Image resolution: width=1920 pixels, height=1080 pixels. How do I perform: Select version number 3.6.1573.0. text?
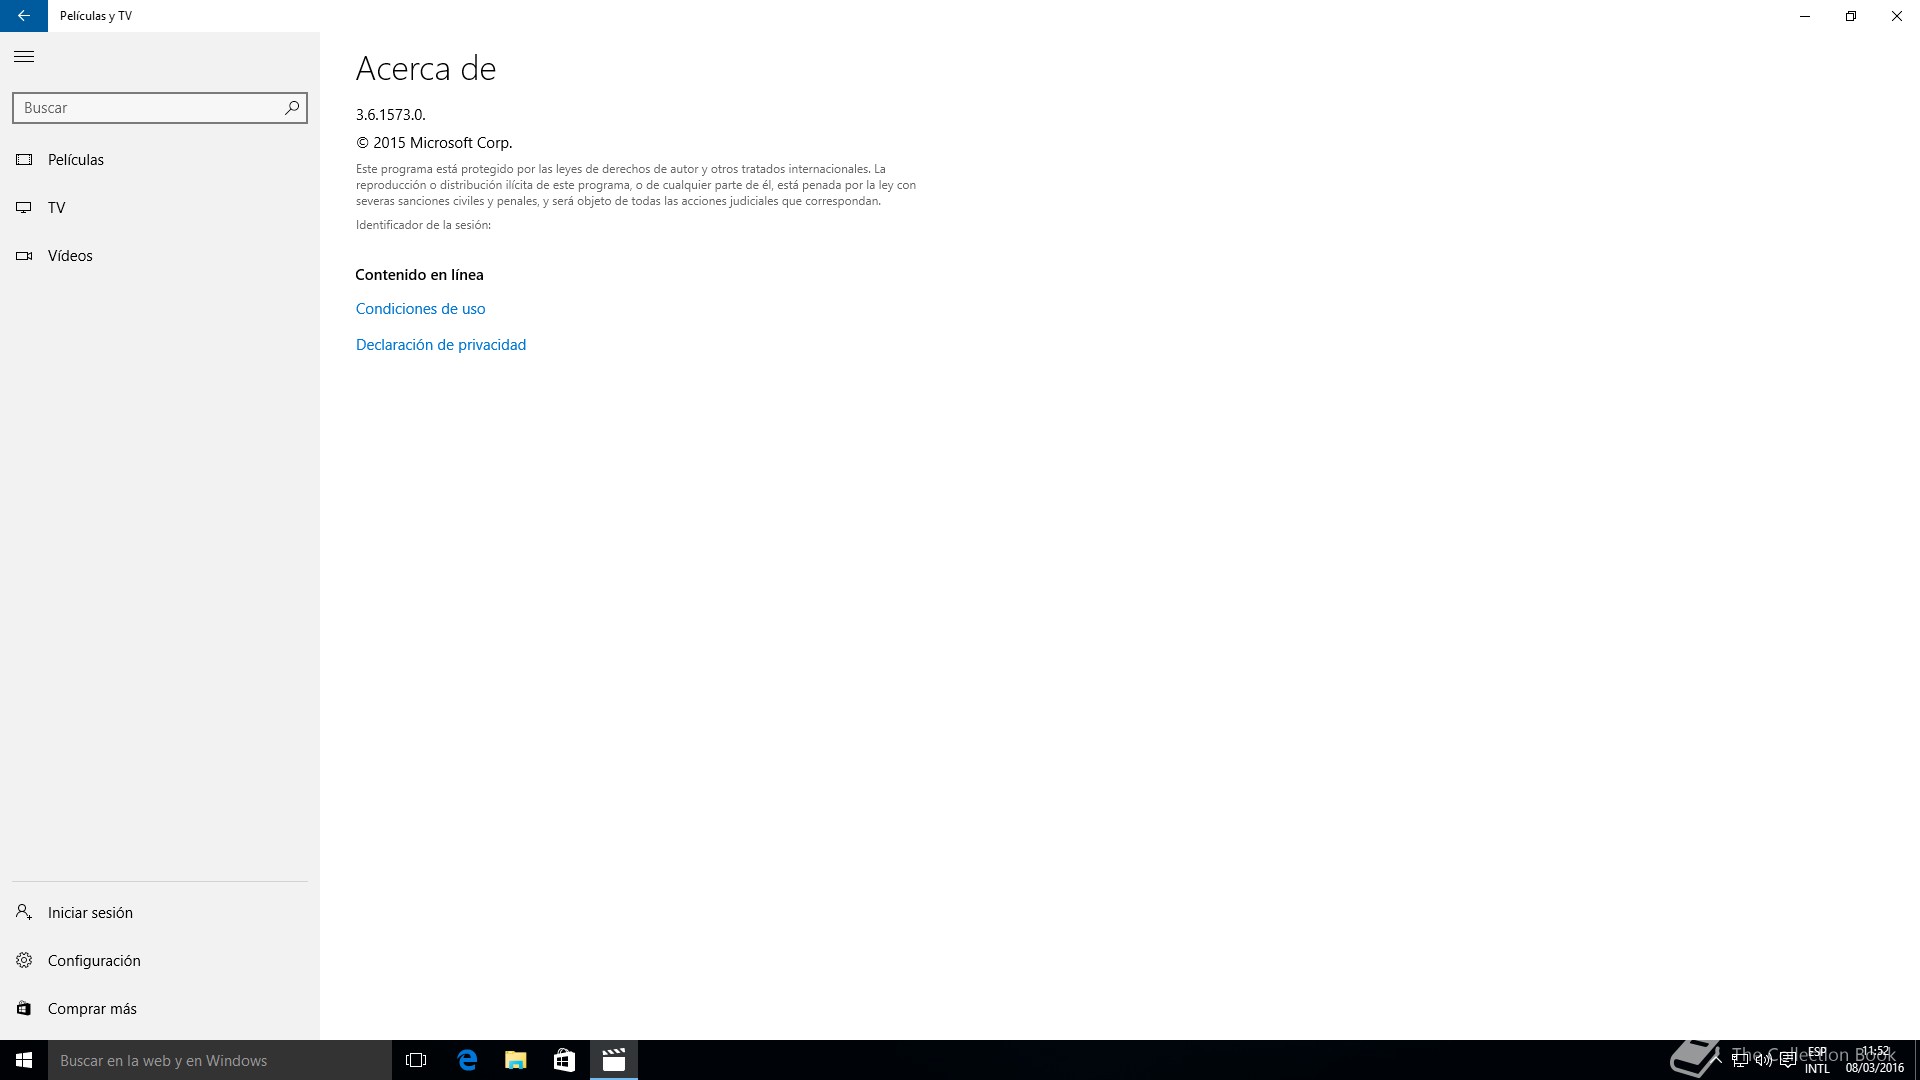[x=391, y=115]
